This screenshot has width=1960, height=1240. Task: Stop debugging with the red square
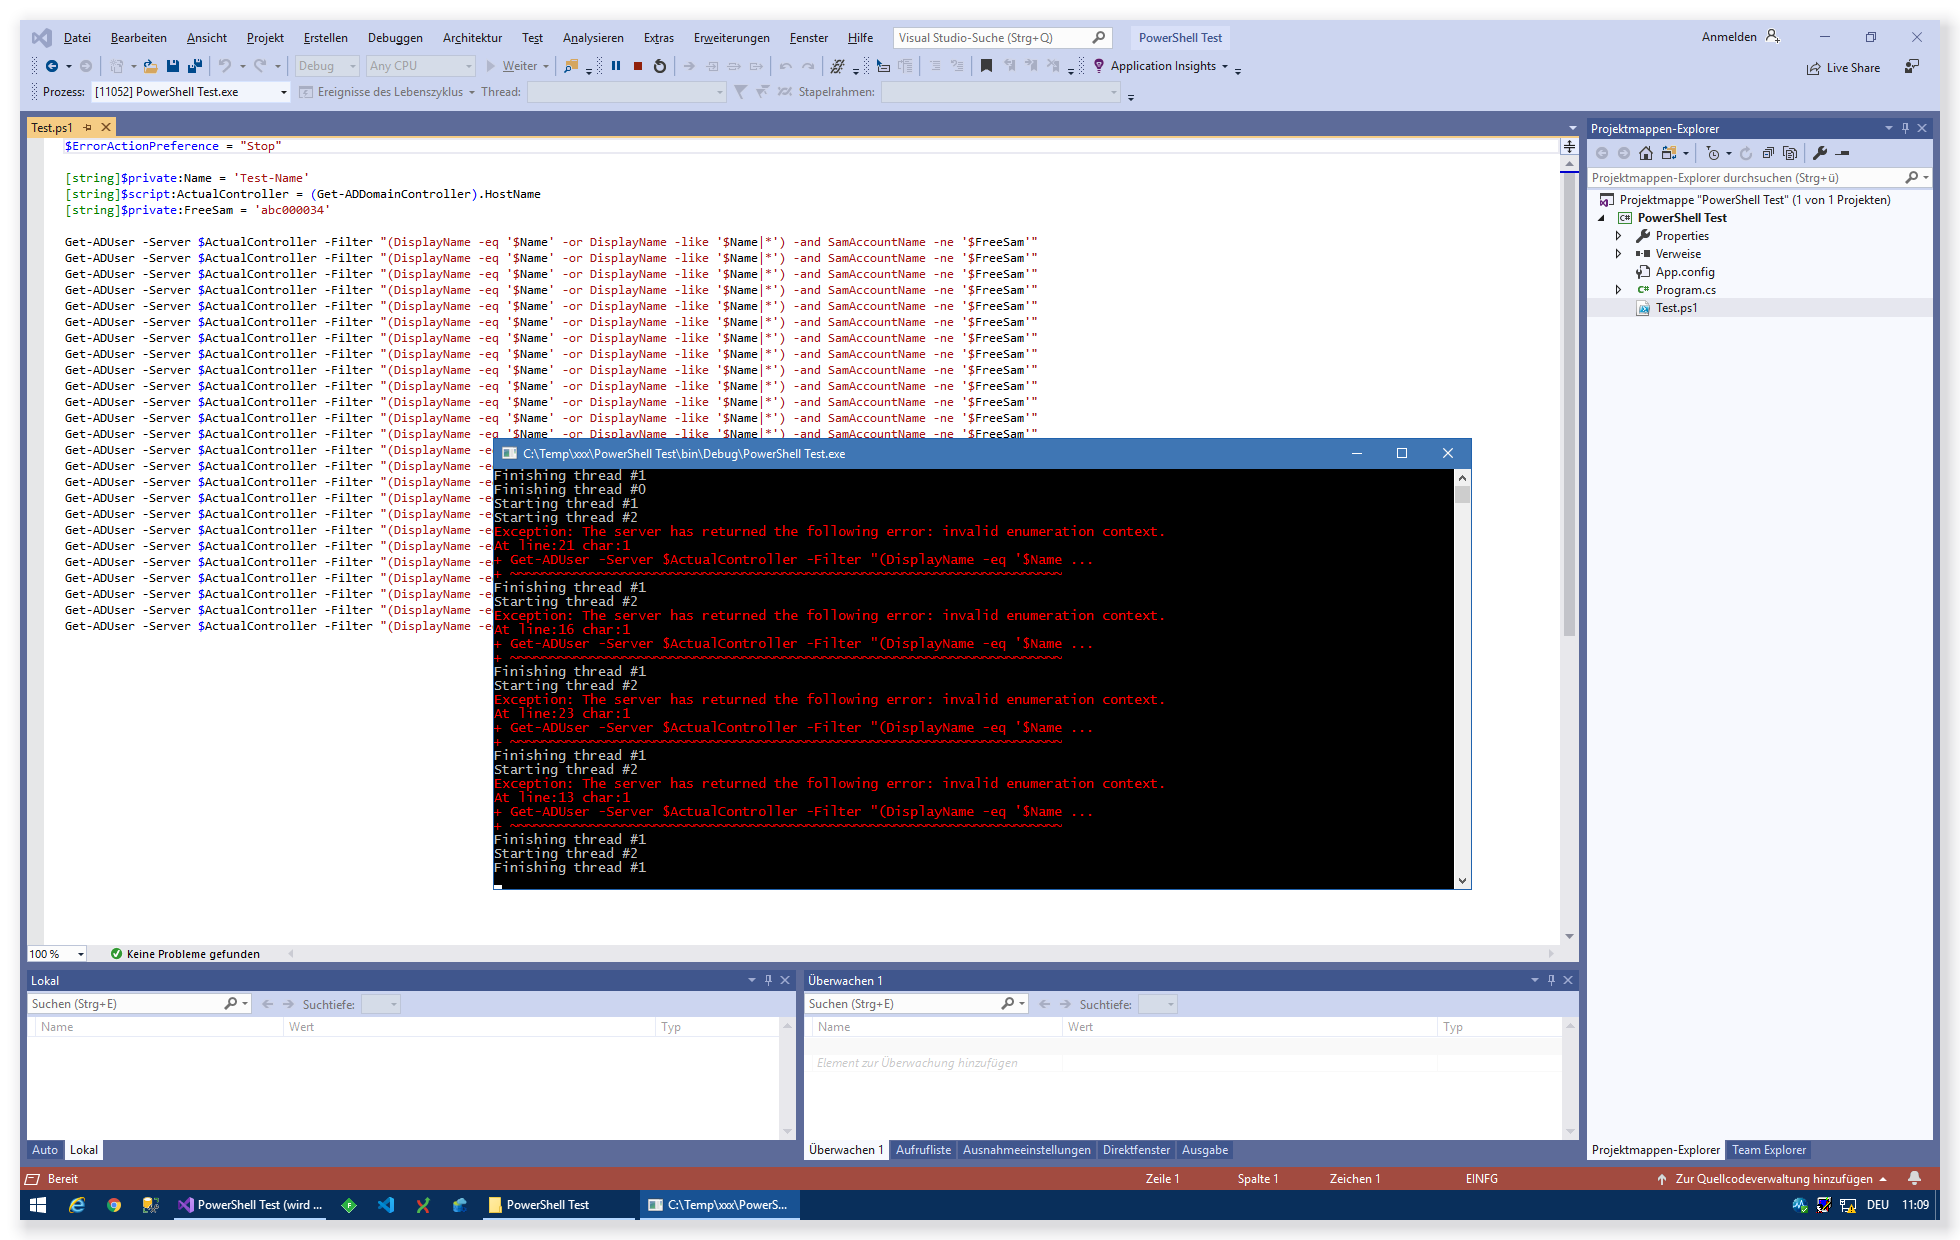[x=638, y=66]
